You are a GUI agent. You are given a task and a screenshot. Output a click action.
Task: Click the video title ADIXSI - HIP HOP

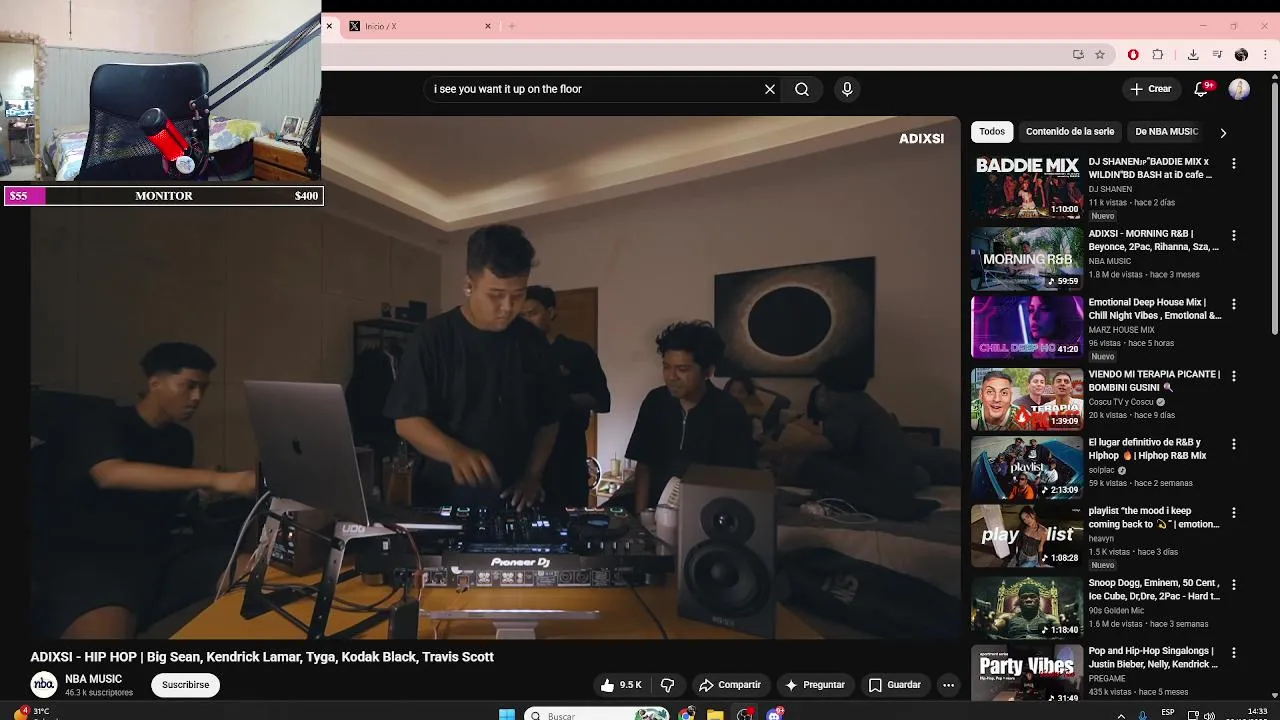point(262,657)
